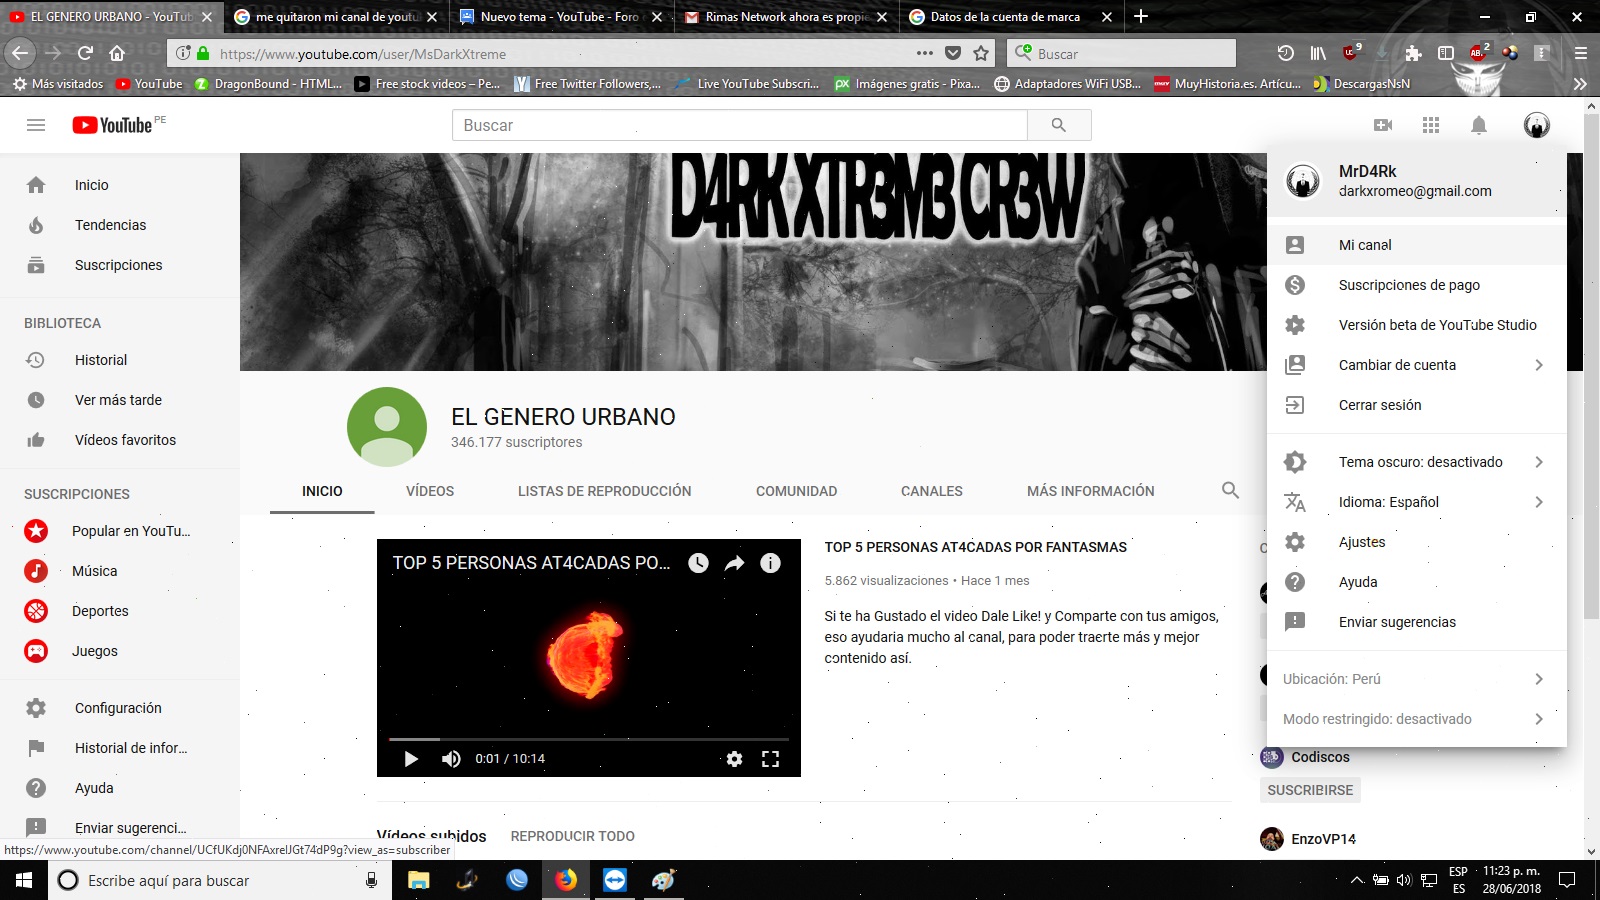Switch to the VÍDEOS channel tab
Image resolution: width=1600 pixels, height=900 pixels.
[x=430, y=491]
